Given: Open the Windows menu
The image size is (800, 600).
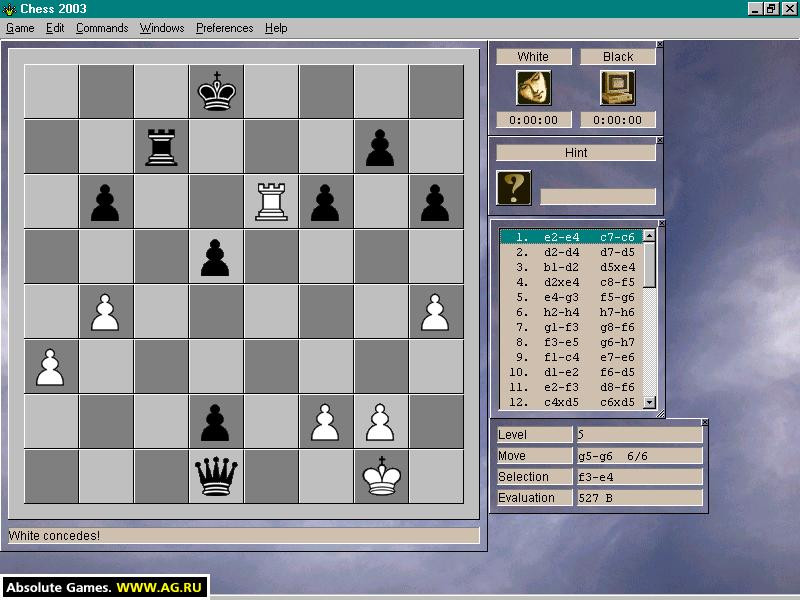Looking at the screenshot, I should click(x=162, y=28).
